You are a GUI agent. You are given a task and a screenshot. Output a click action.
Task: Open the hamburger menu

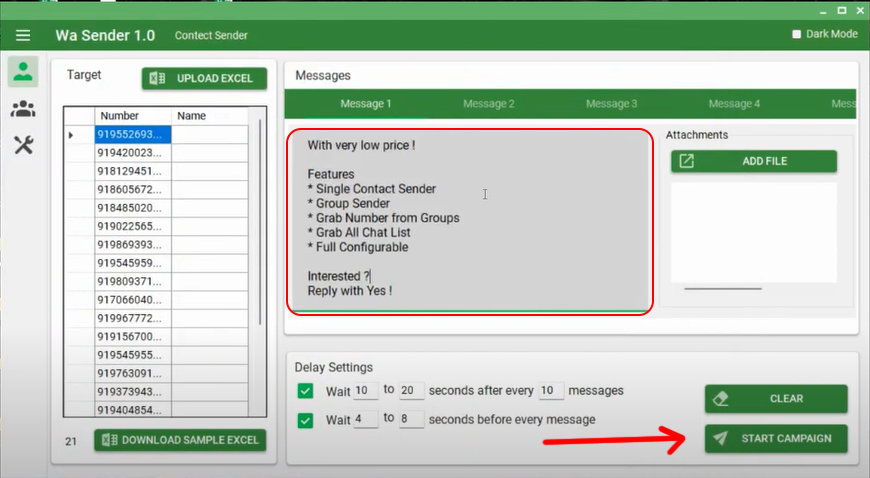coord(23,35)
